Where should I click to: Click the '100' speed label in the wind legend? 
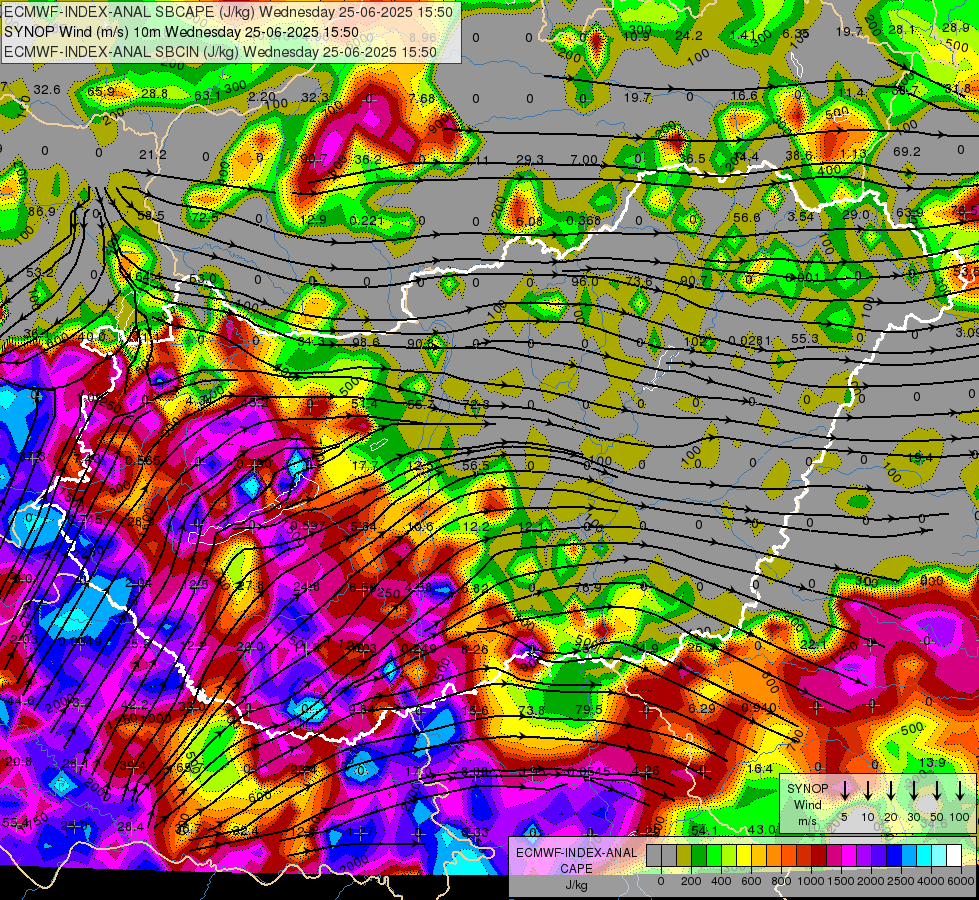tap(960, 818)
